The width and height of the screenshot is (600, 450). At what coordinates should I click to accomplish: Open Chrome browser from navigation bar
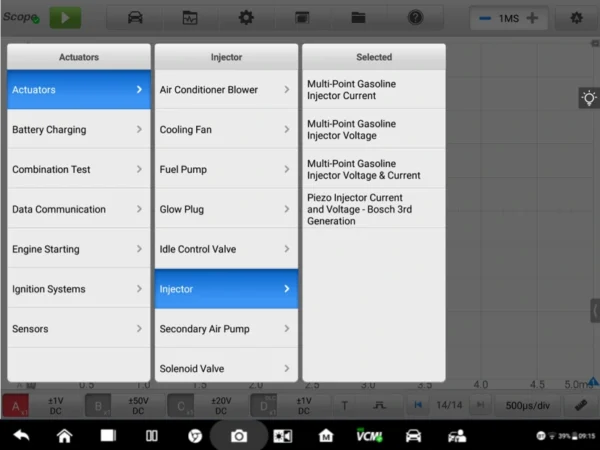[x=196, y=435]
